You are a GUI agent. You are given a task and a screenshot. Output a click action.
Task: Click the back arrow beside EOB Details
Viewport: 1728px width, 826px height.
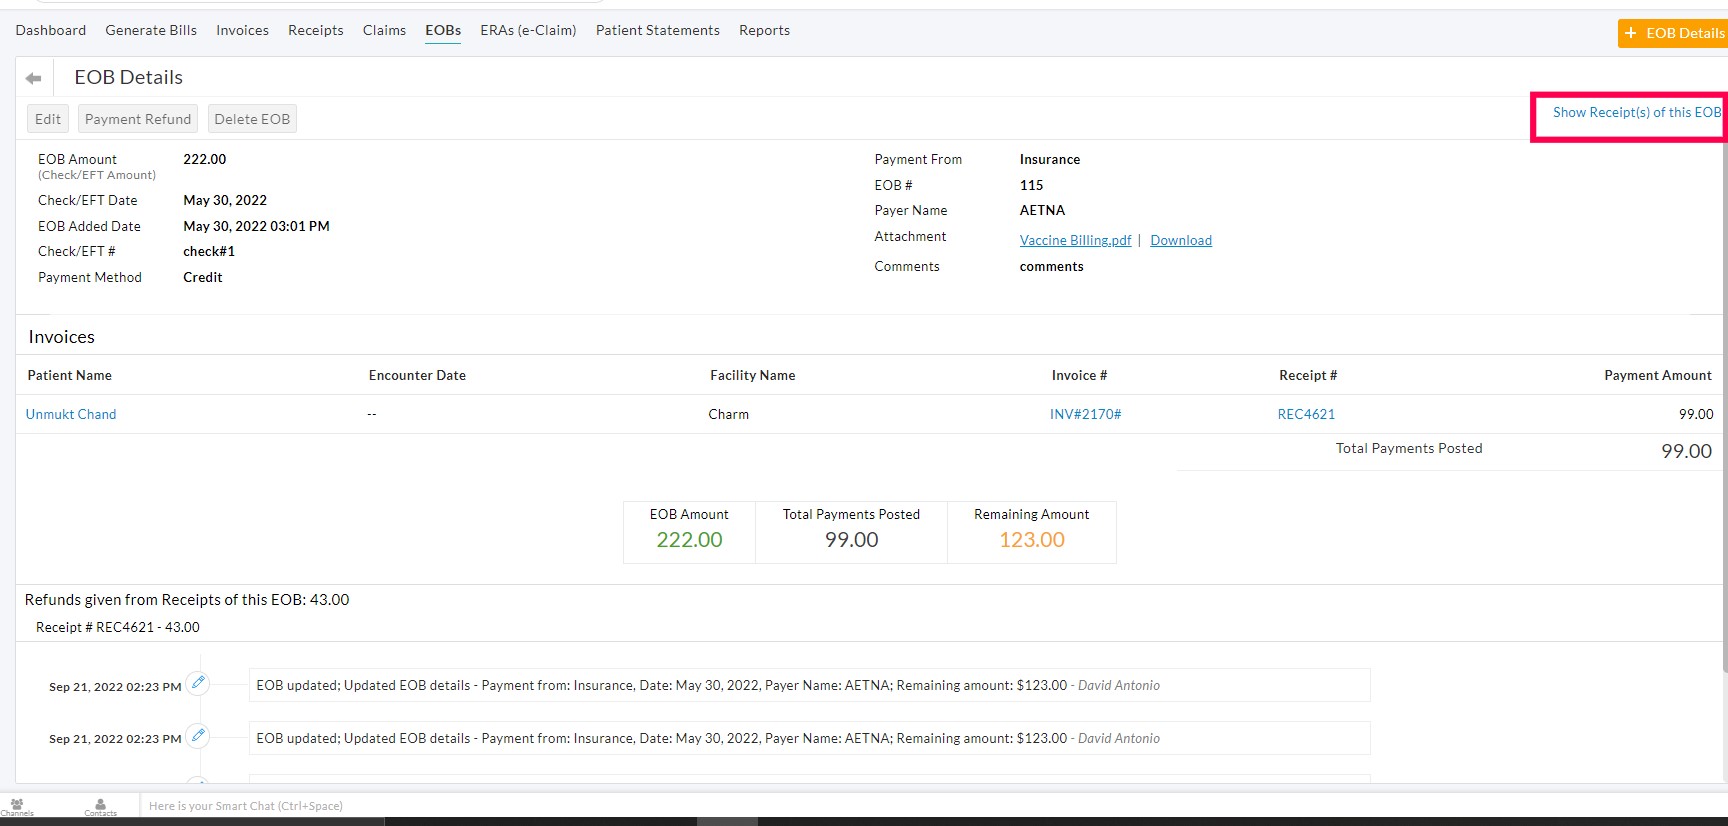pos(34,78)
